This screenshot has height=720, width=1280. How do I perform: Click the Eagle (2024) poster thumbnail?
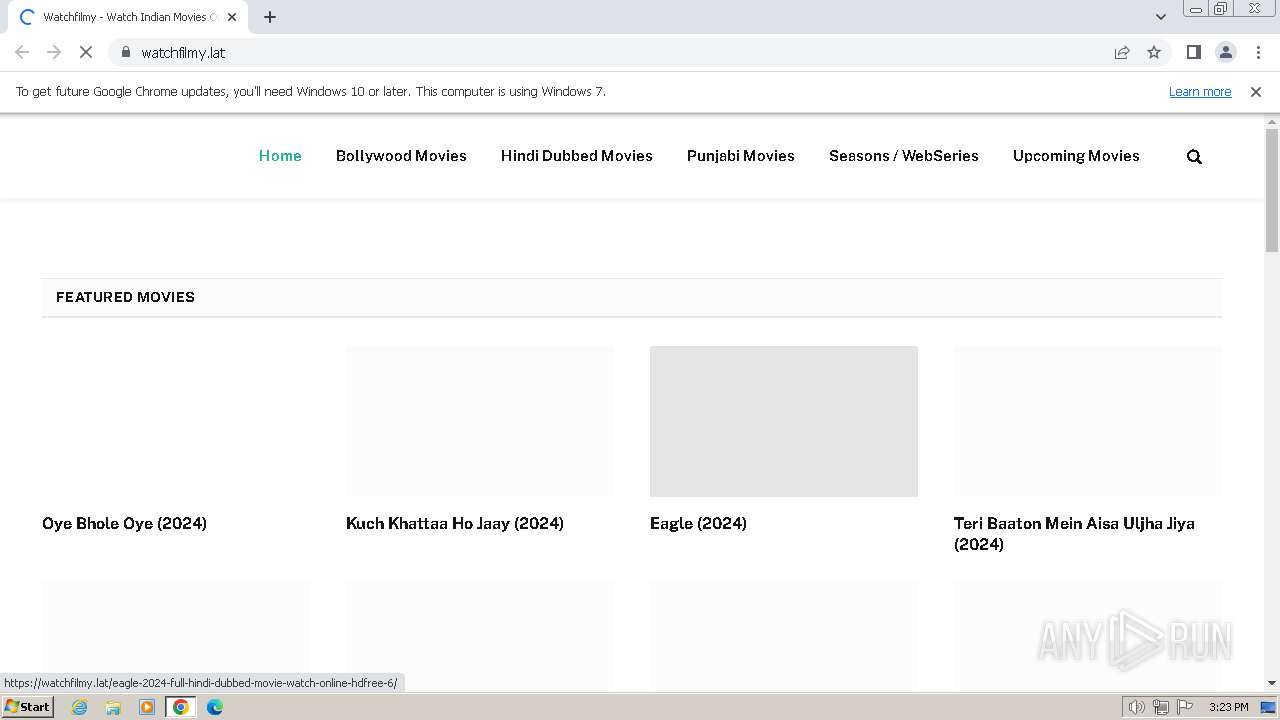click(784, 421)
